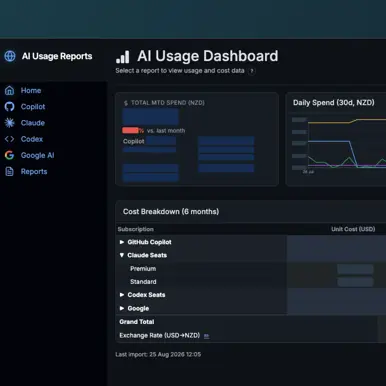Open the Reports section
The height and width of the screenshot is (386, 386).
click(34, 172)
